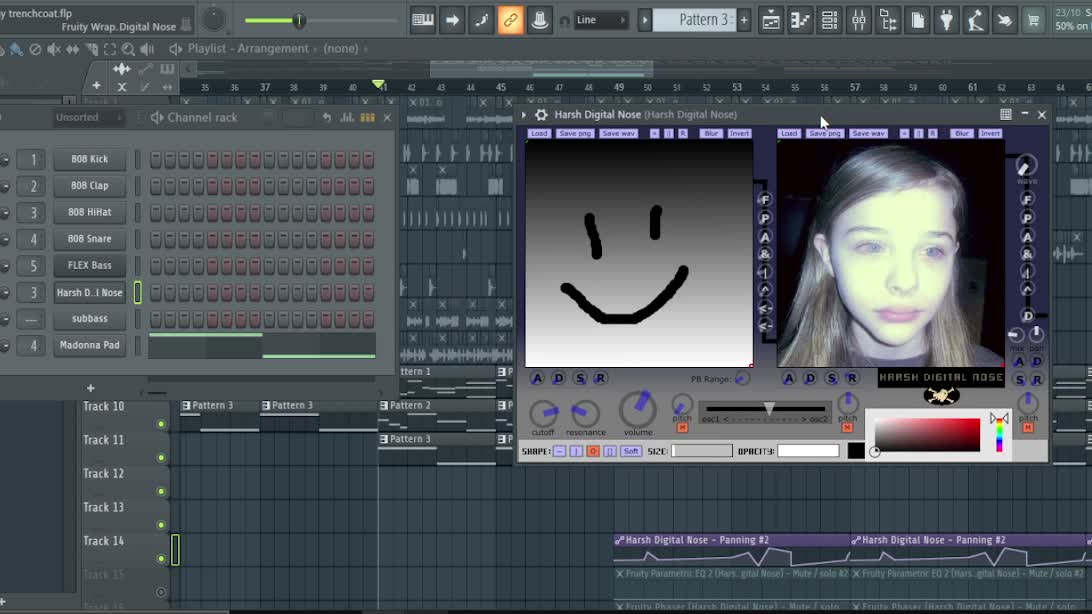The height and width of the screenshot is (614, 1092).
Task: Open the Plugin picker plug icon
Action: click(x=946, y=20)
